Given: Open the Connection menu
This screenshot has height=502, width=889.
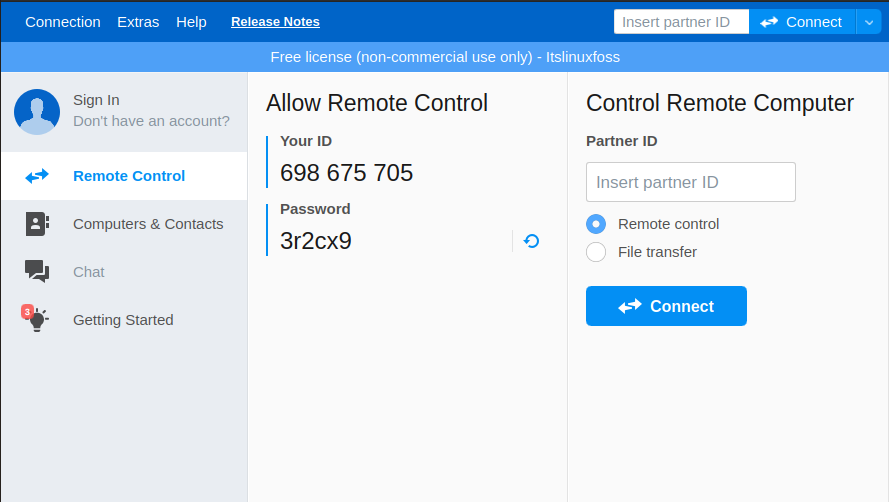Looking at the screenshot, I should point(63,22).
